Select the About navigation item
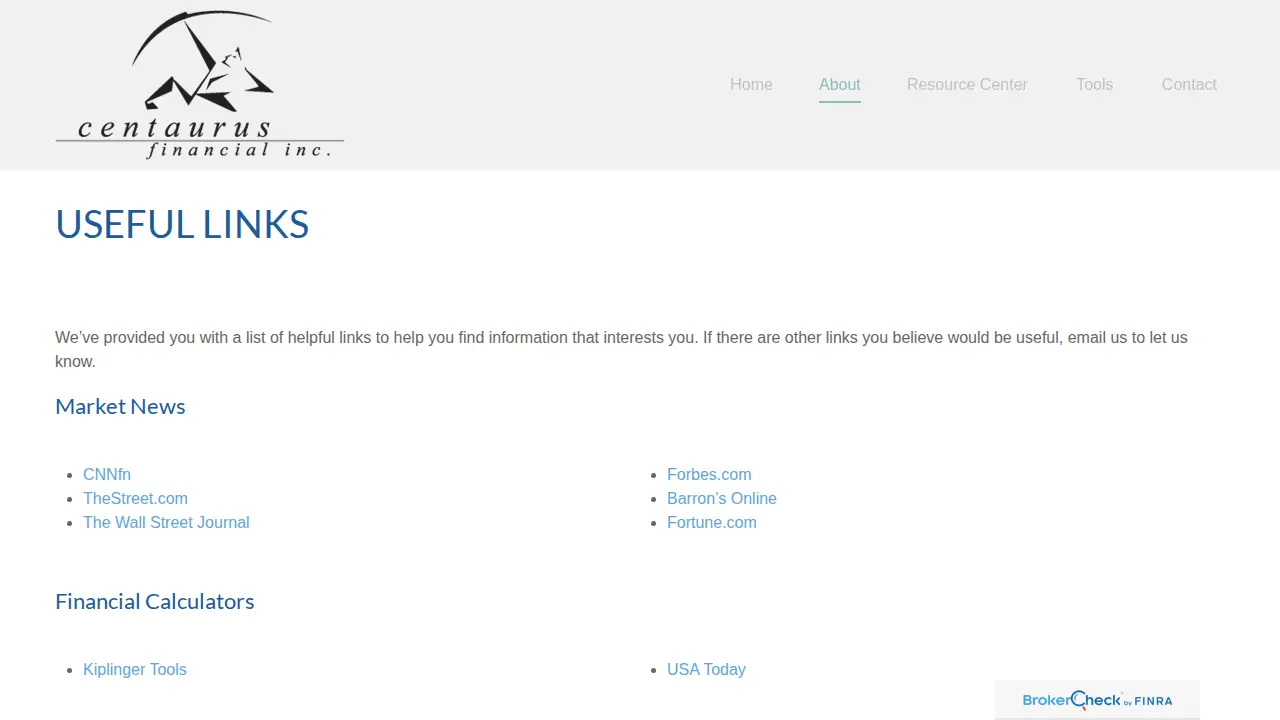The image size is (1280, 720). coord(840,85)
